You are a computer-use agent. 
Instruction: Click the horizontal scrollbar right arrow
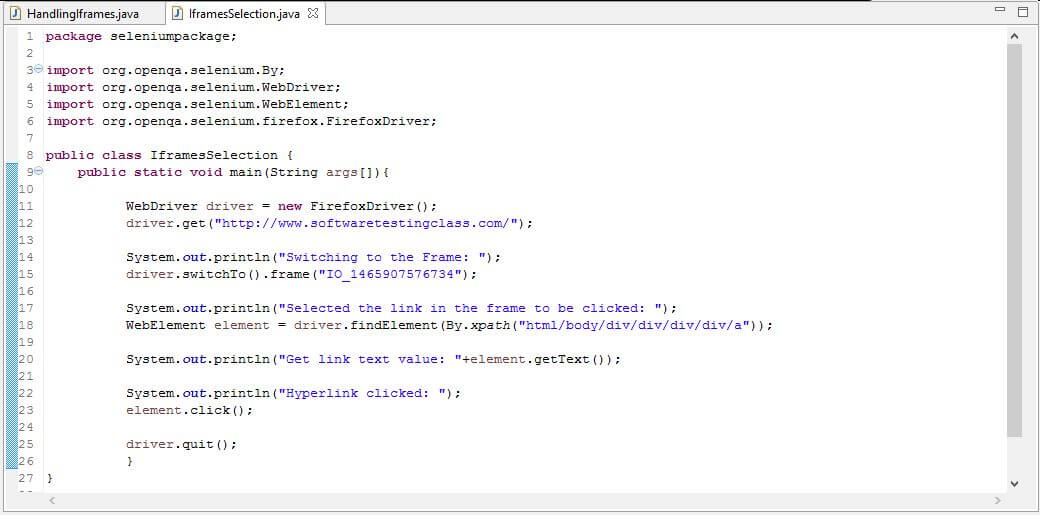(x=998, y=500)
